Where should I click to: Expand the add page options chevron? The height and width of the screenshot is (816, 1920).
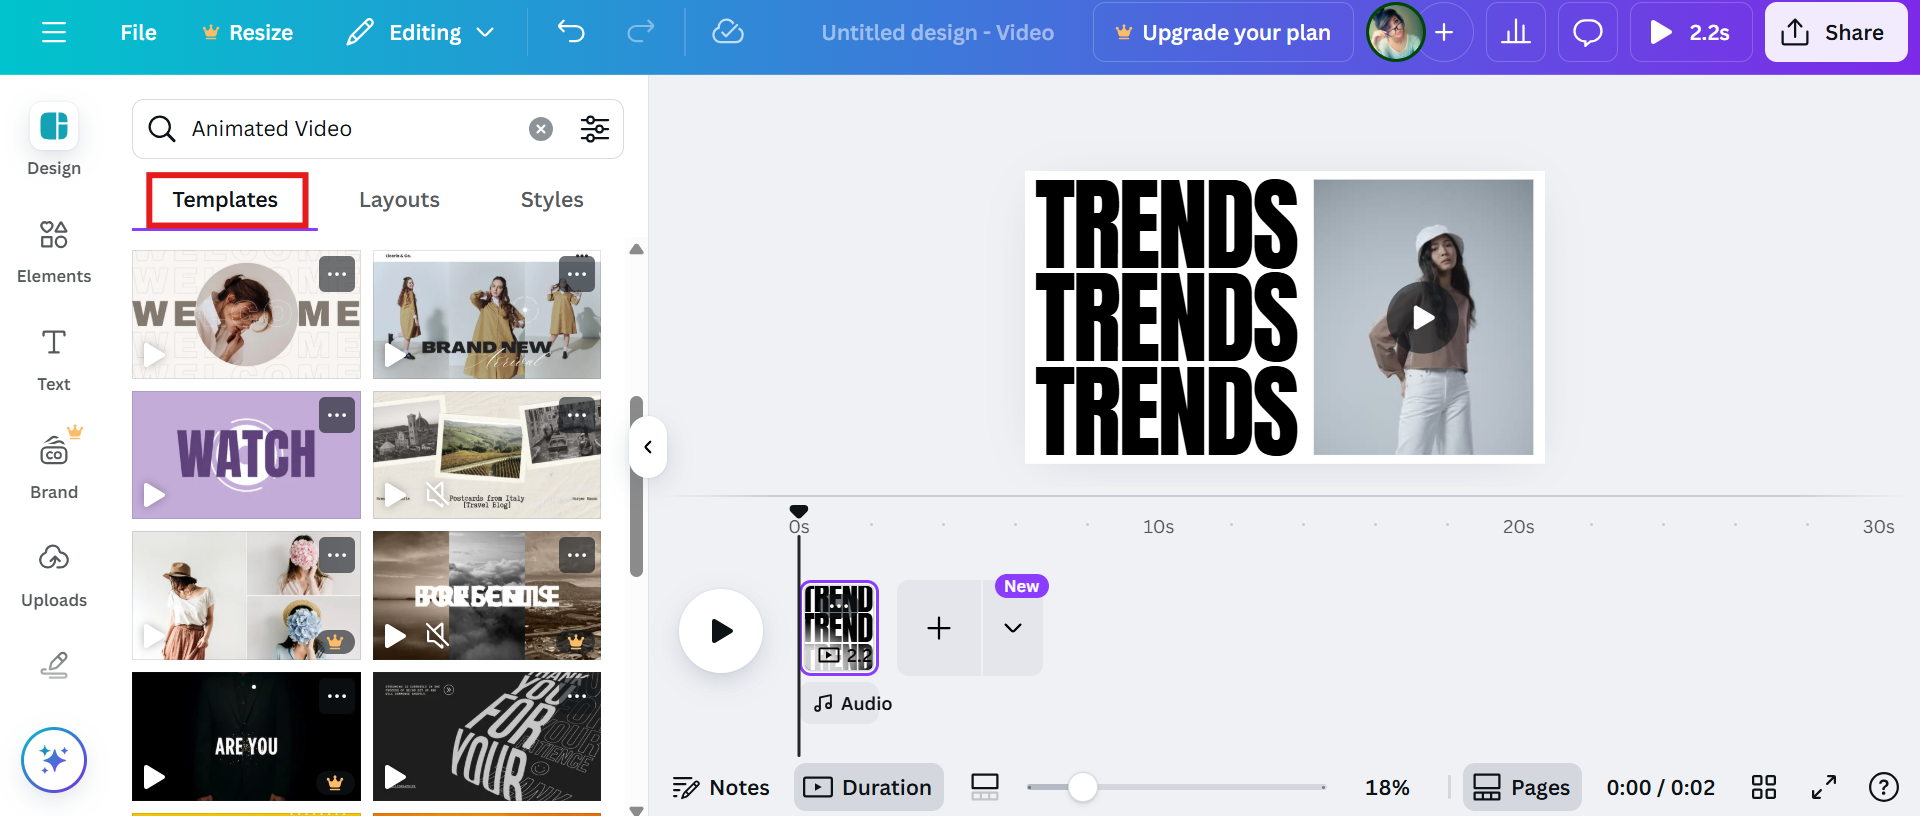[1013, 628]
